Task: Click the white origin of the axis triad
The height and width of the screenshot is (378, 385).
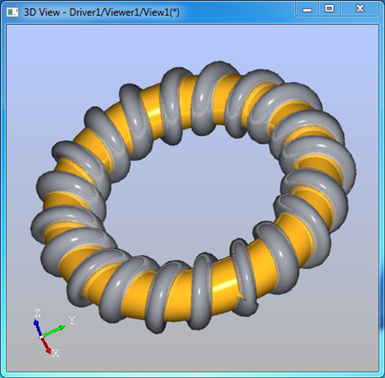Action: tap(41, 337)
